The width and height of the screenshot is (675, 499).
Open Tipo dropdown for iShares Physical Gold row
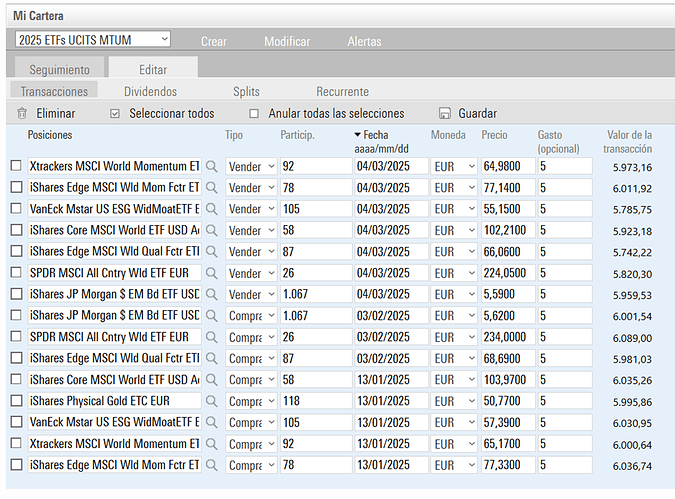(x=251, y=401)
